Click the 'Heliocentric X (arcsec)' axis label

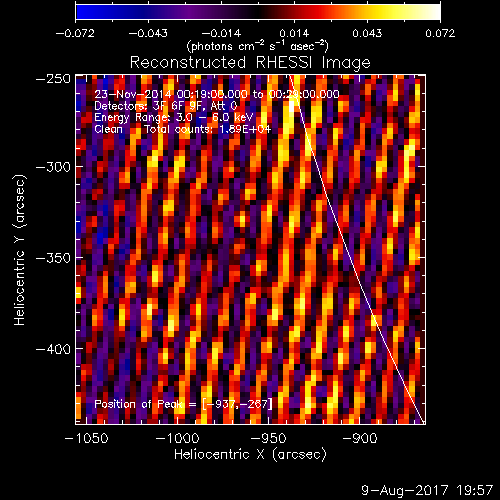(250, 455)
